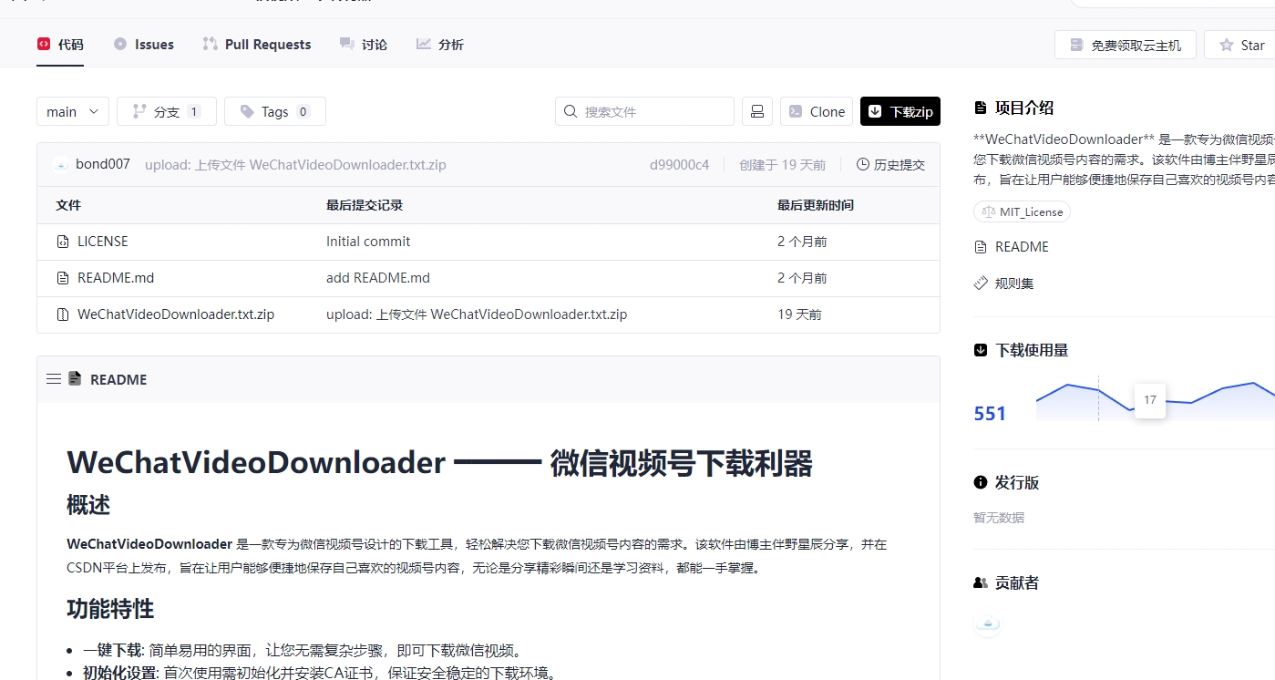The width and height of the screenshot is (1275, 680).
Task: Open the main branch dropdown
Action: [72, 111]
